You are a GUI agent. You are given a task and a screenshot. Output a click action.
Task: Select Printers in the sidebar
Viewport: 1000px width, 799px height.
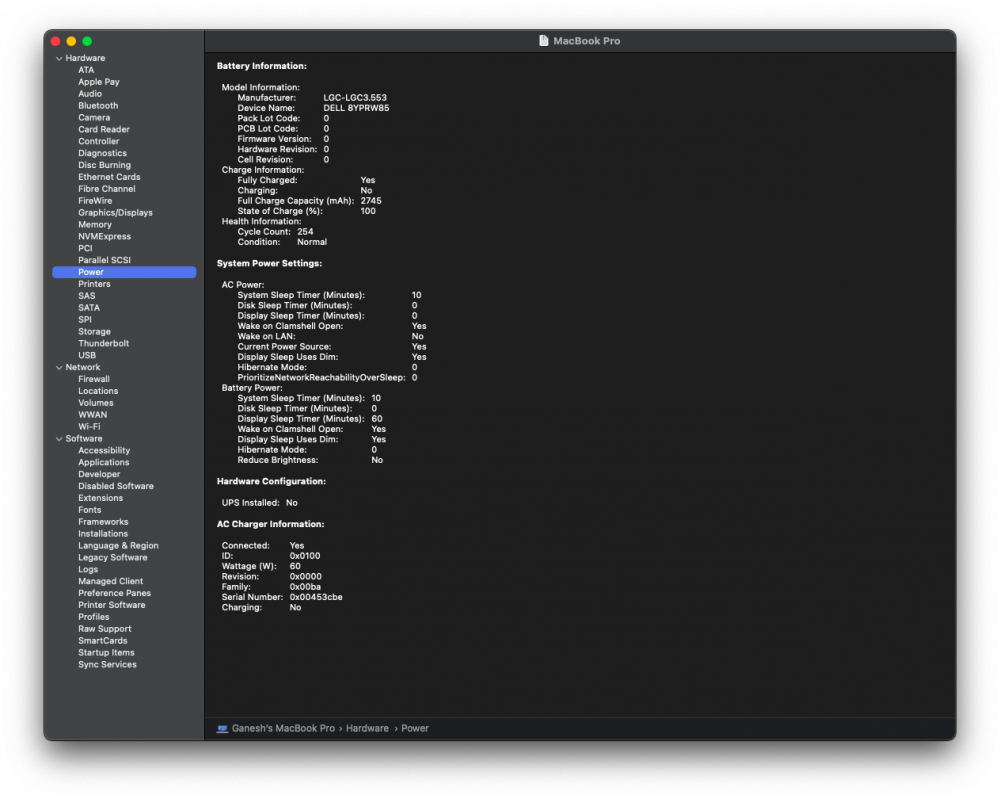point(94,284)
